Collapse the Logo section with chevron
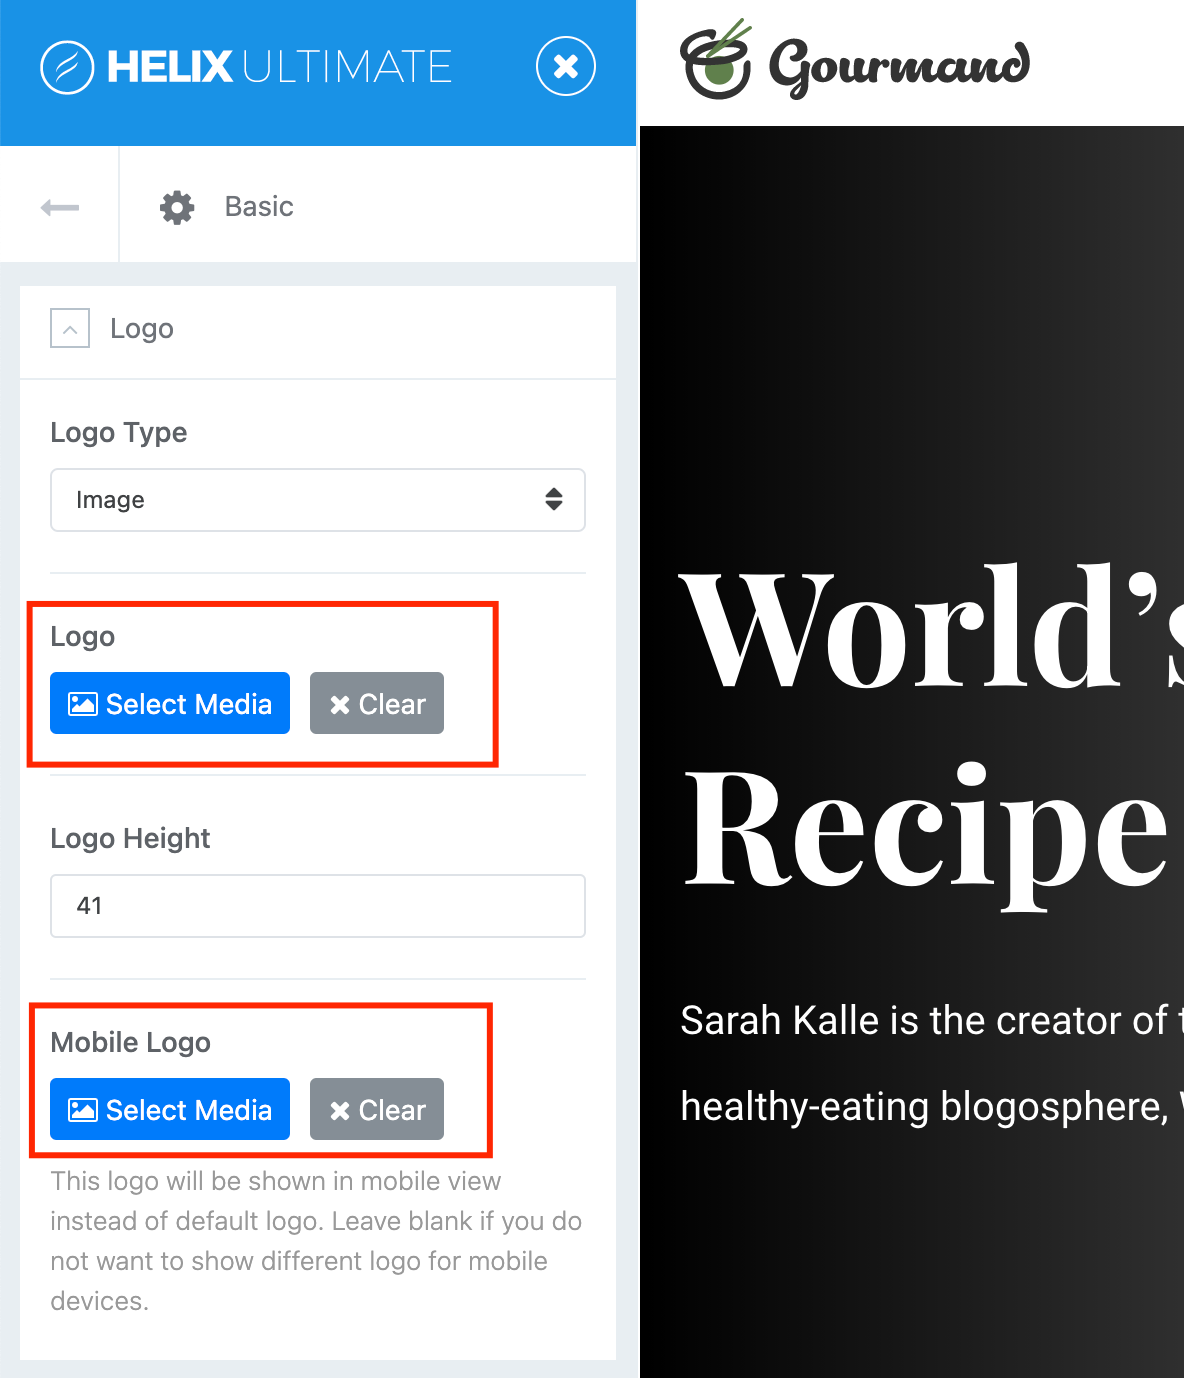1184x1378 pixels. [x=70, y=328]
